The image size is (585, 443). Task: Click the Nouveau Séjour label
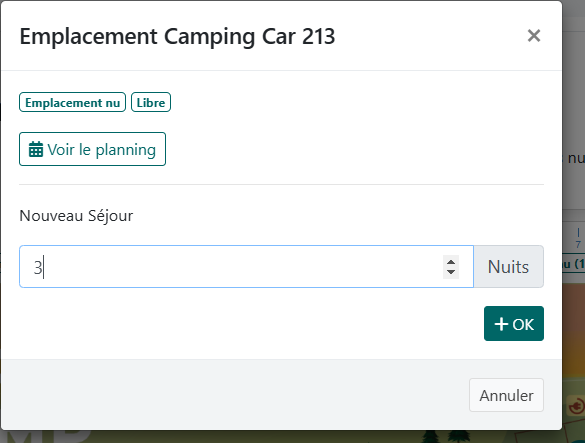(76, 216)
